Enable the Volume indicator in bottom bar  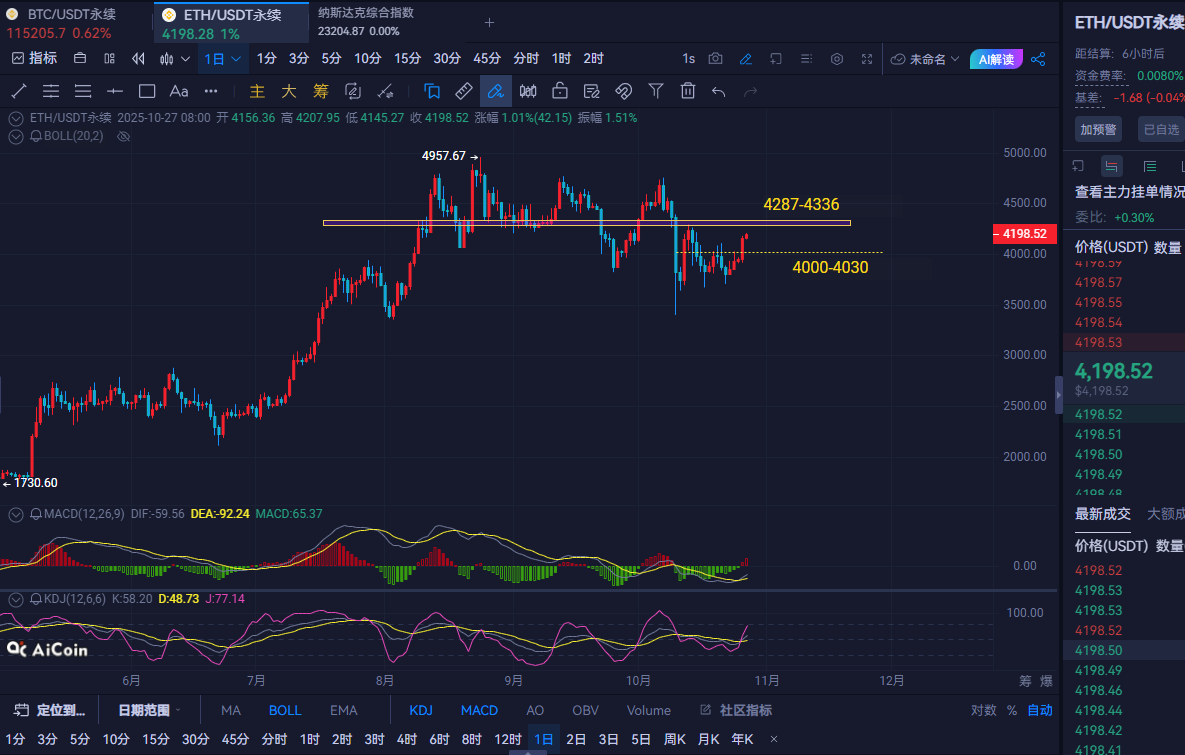point(648,710)
